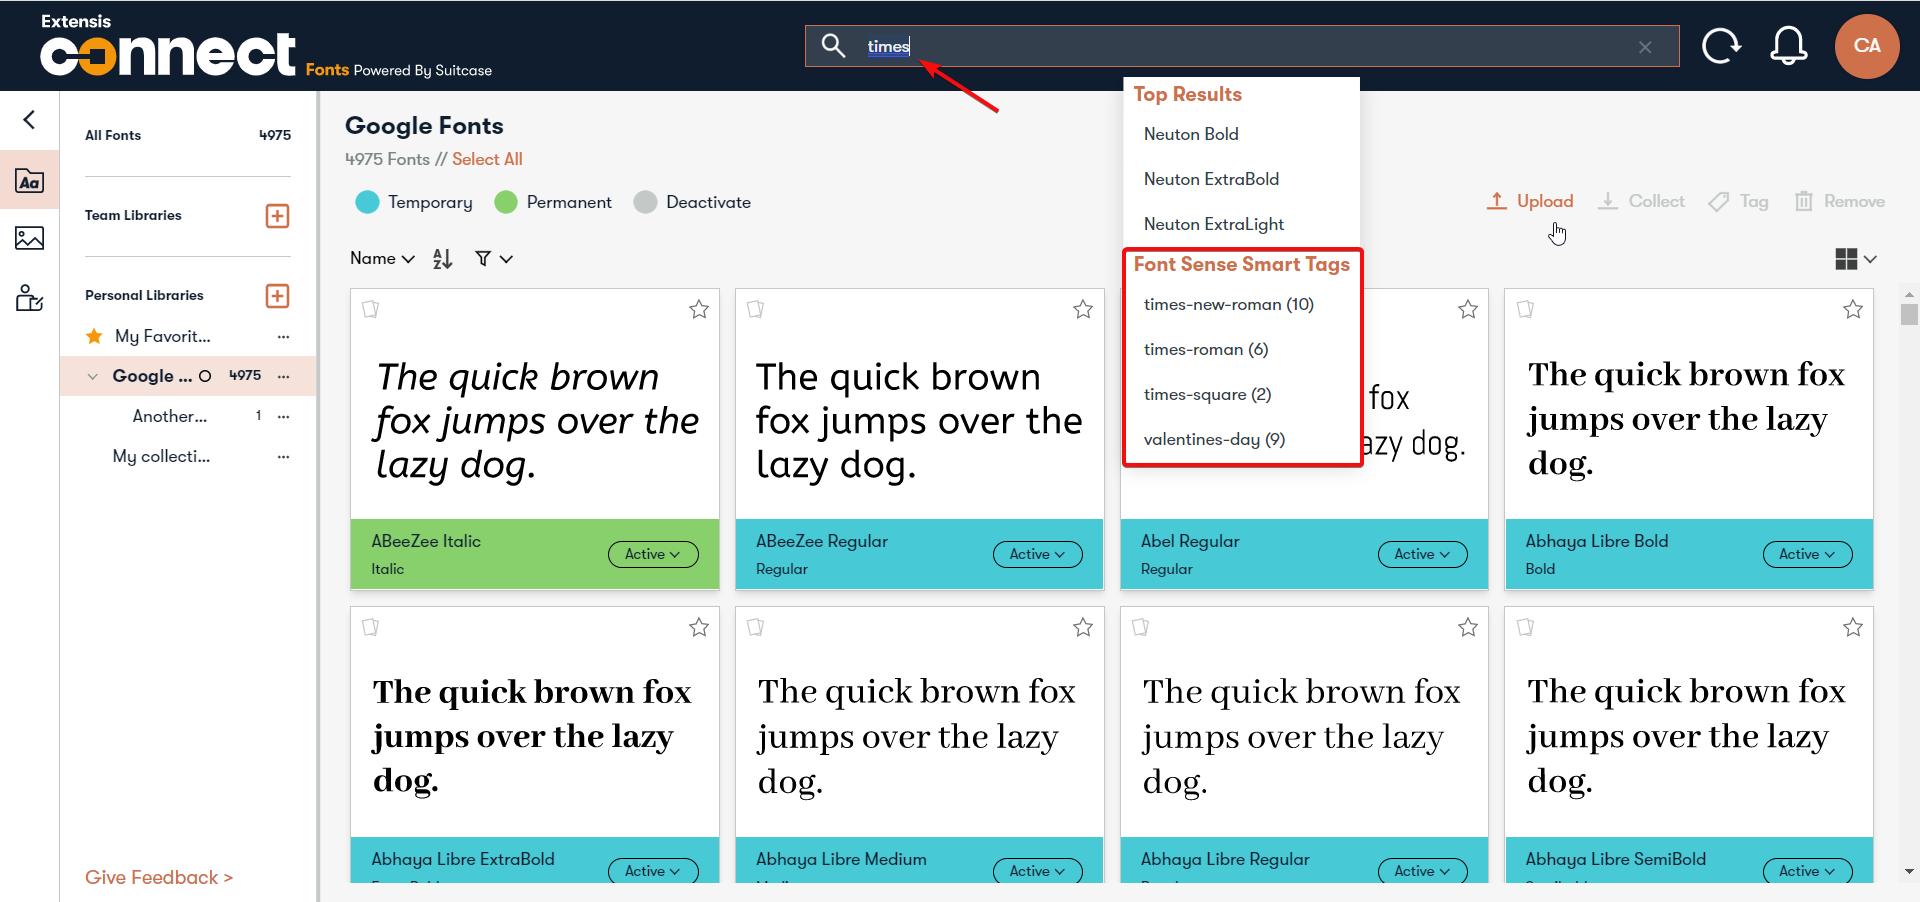Click the Upload button
The height and width of the screenshot is (902, 1920).
pos(1530,201)
